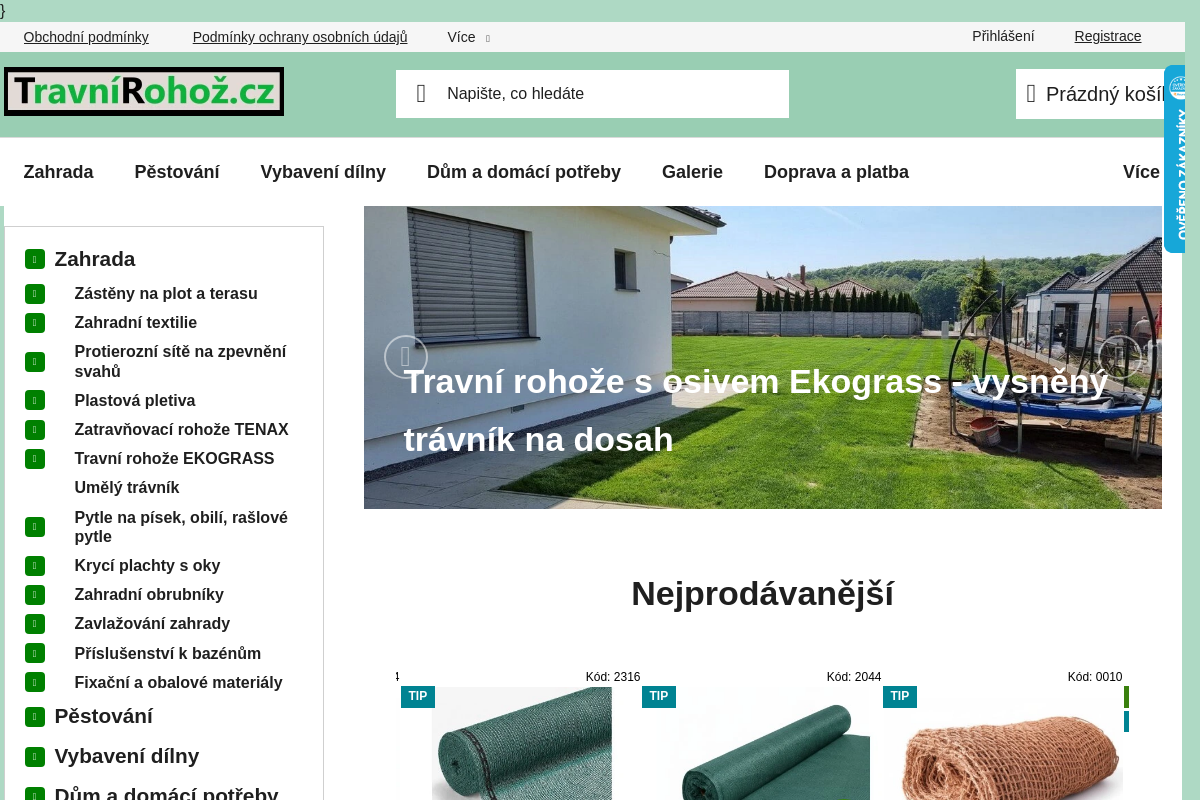The height and width of the screenshot is (800, 1200).
Task: Open Travní rohože EKOGRASS sidebar link
Action: [174, 459]
